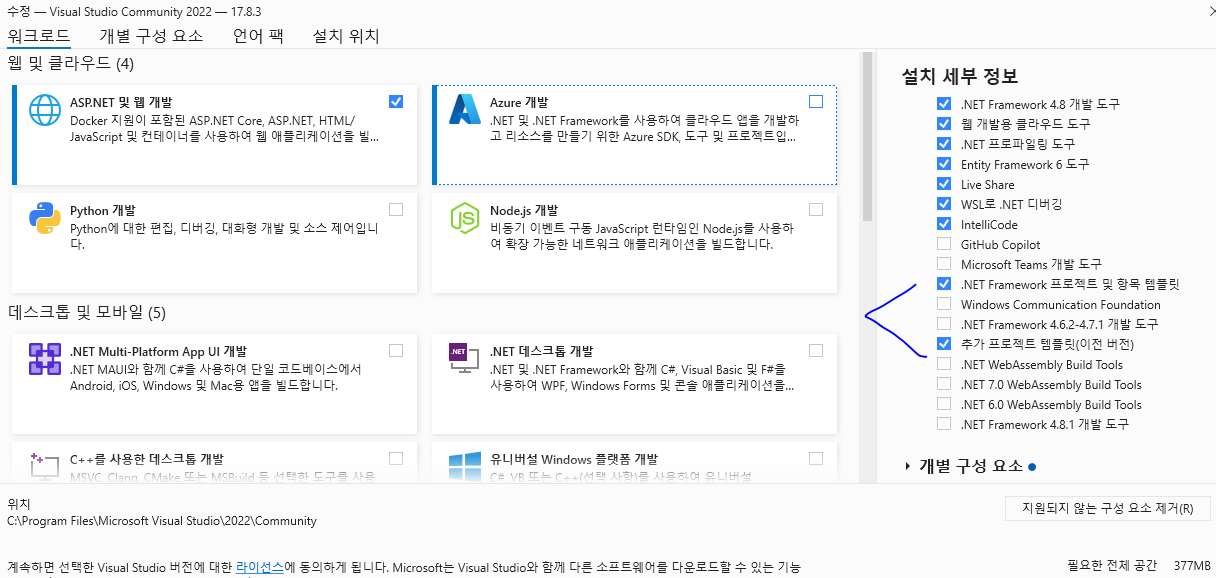Click the install path C:\Program Files text
The image size is (1216, 578).
click(x=162, y=521)
